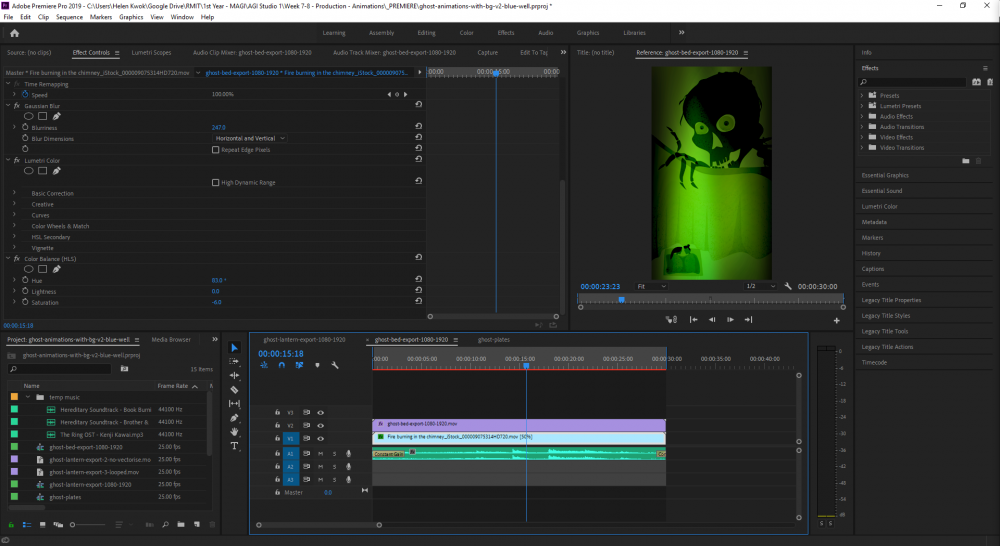Screen dimensions: 1000x546
Task: Select The Ring OST - Kenji Kawai.mp3 item
Action: tap(102, 434)
